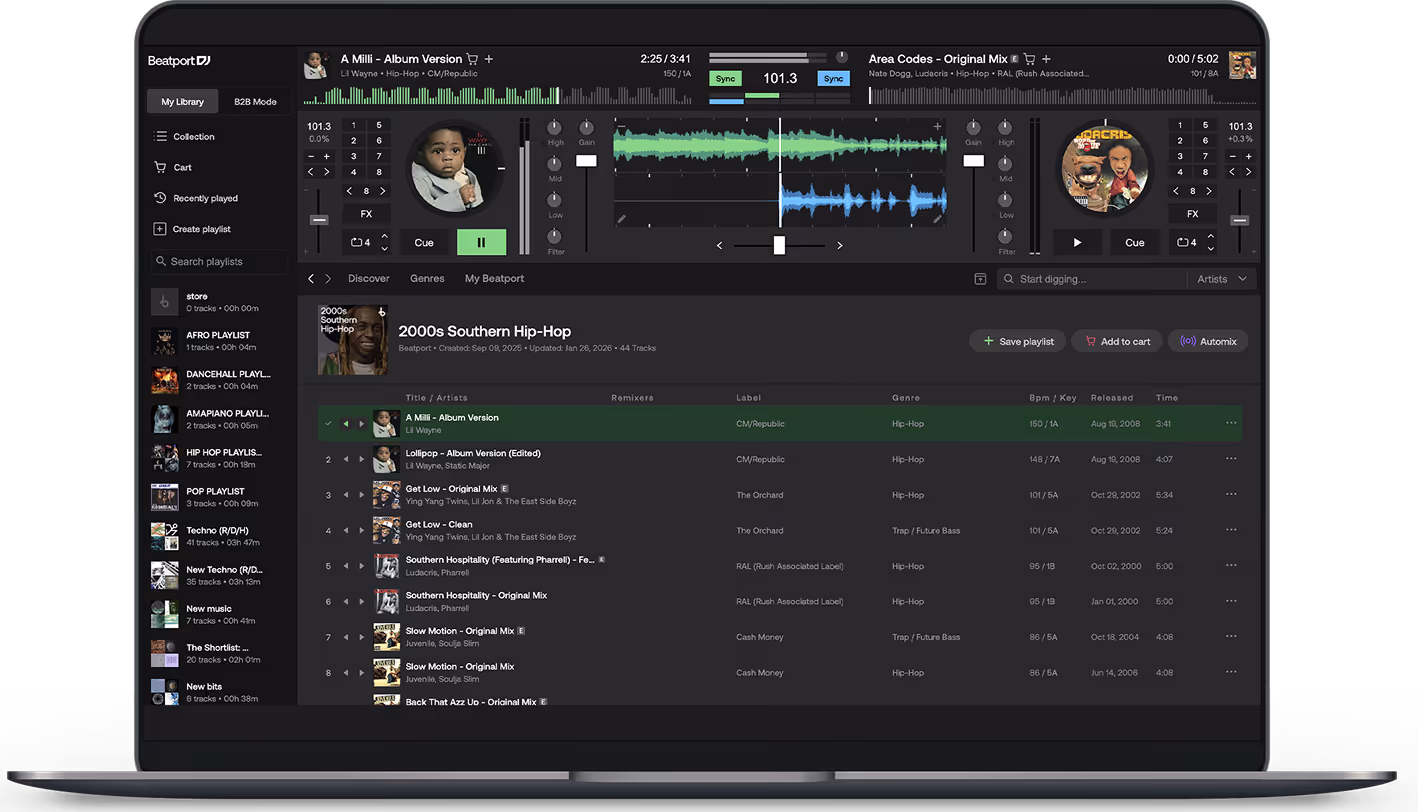Open the Discover tab
The width and height of the screenshot is (1418, 812).
(369, 279)
